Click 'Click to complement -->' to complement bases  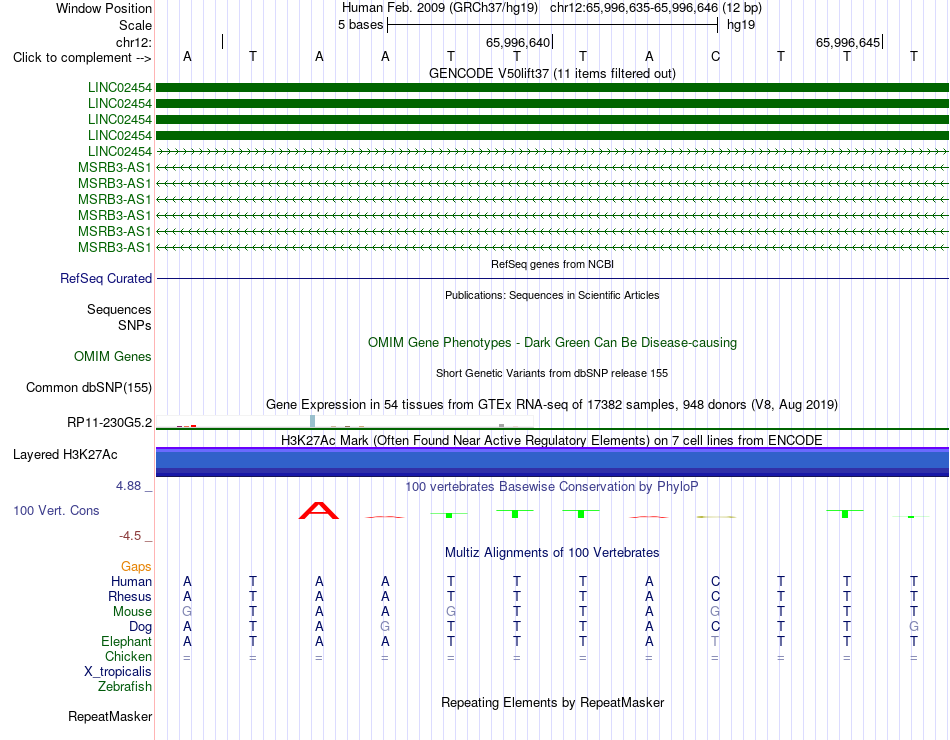pyautogui.click(x=82, y=58)
